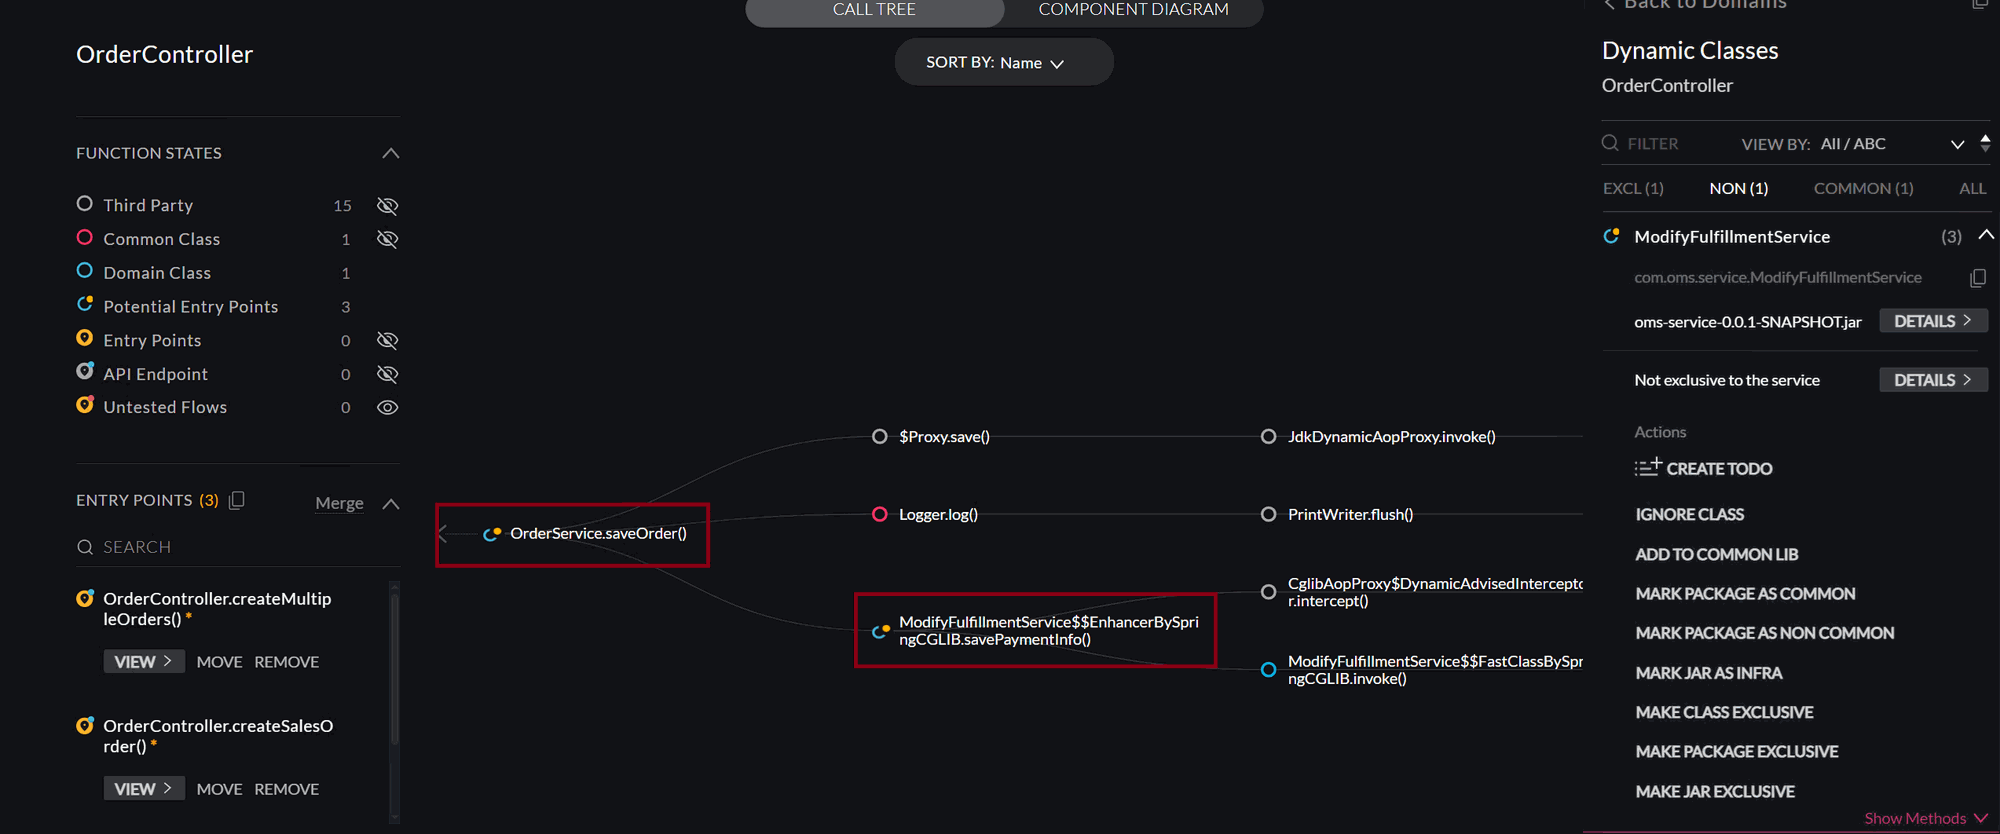Toggle the sort order arrows icon
Screen dimensions: 2000x834
(x=1985, y=143)
